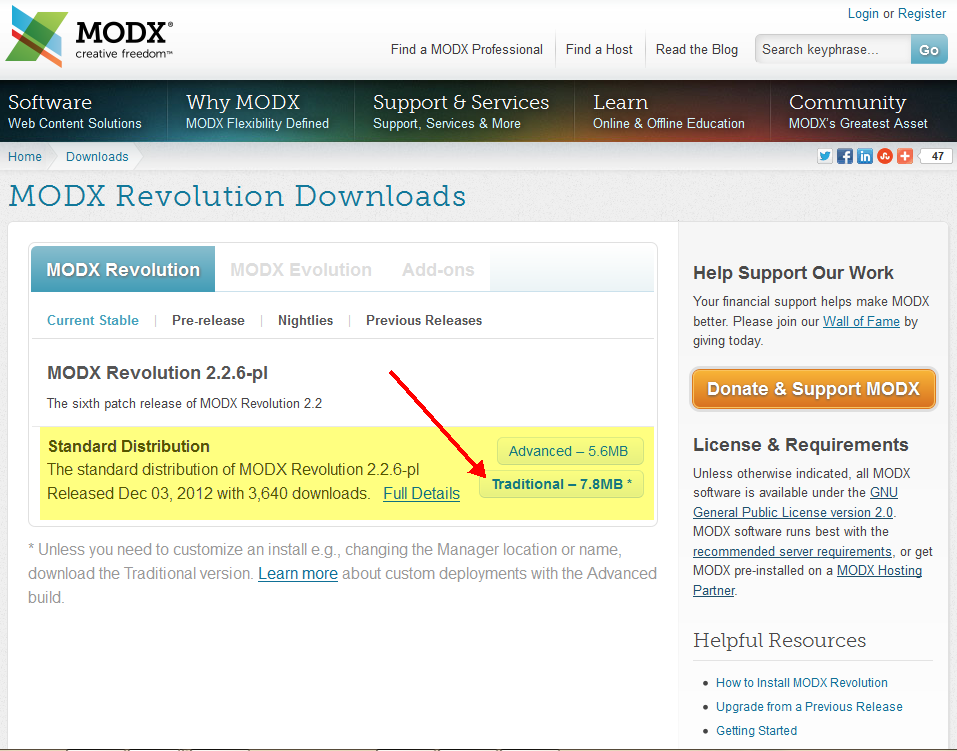The image size is (957, 751).
Task: Select the Pre-release sub-tab
Action: pos(208,321)
